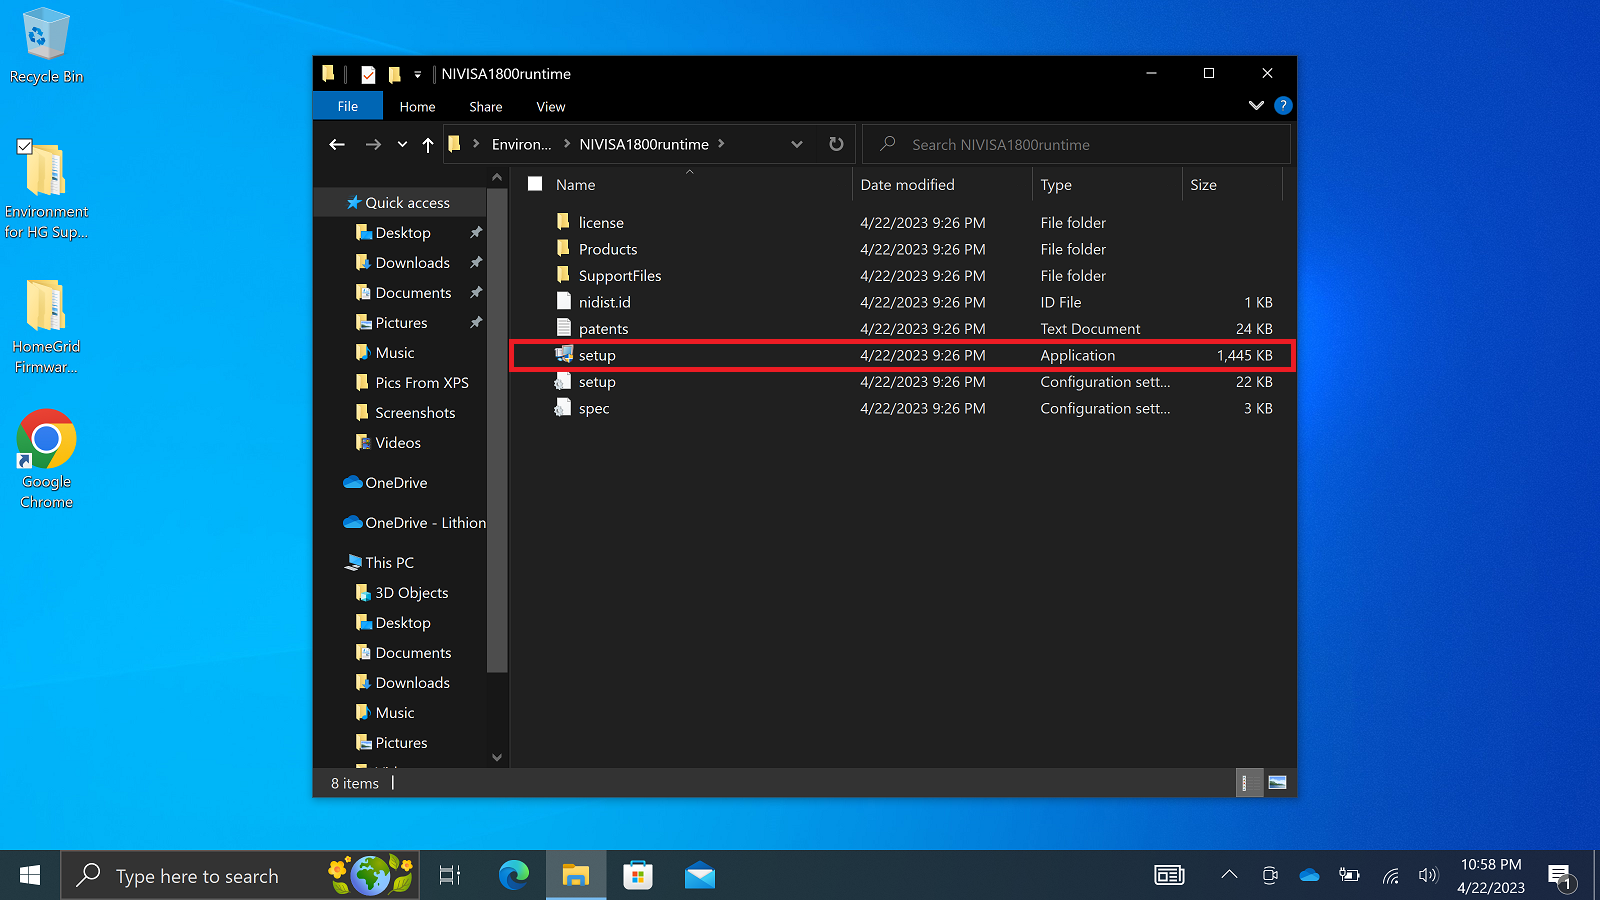The image size is (1600, 900).
Task: Show hidden system tray icons
Action: (x=1229, y=875)
